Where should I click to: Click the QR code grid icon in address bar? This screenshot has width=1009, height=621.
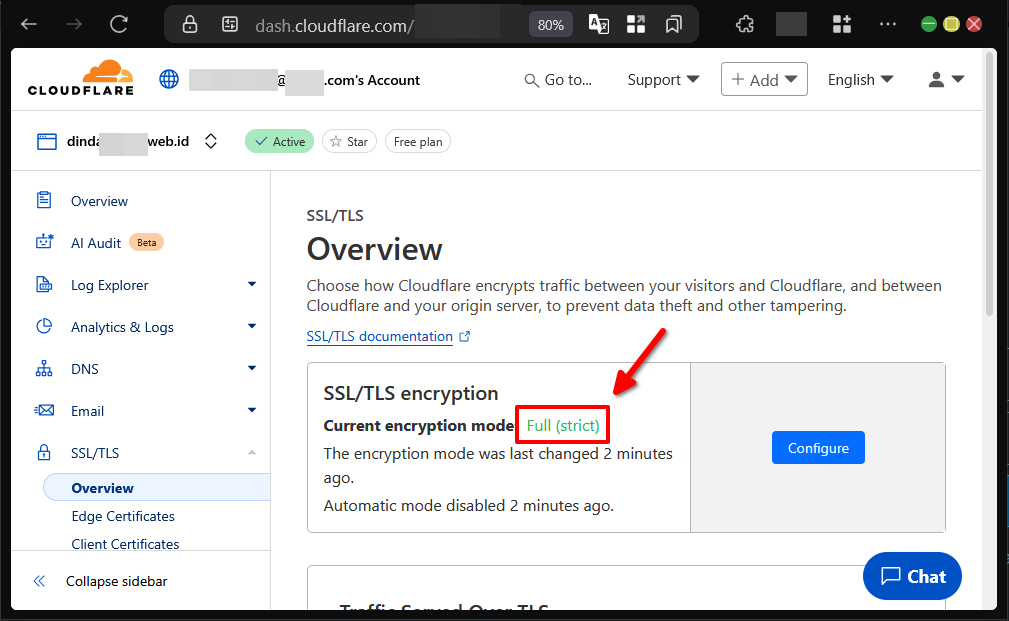tap(636, 24)
